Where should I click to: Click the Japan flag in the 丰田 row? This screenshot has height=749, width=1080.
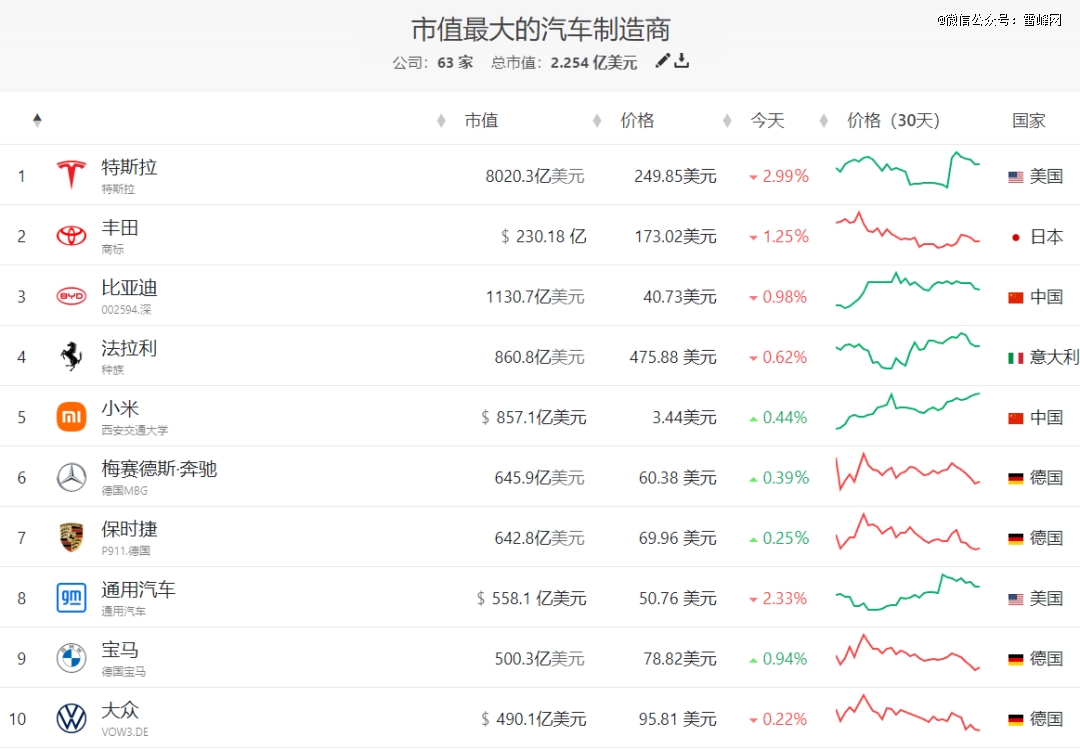tap(1015, 238)
